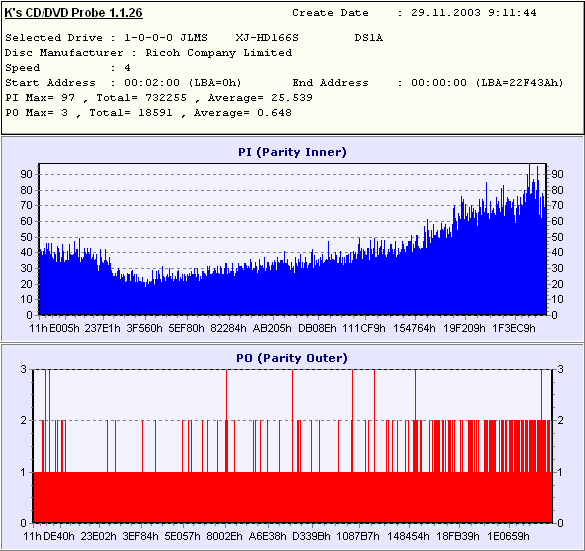Click the PO (Parity Outer) chart title
585x551 pixels.
[x=292, y=358]
